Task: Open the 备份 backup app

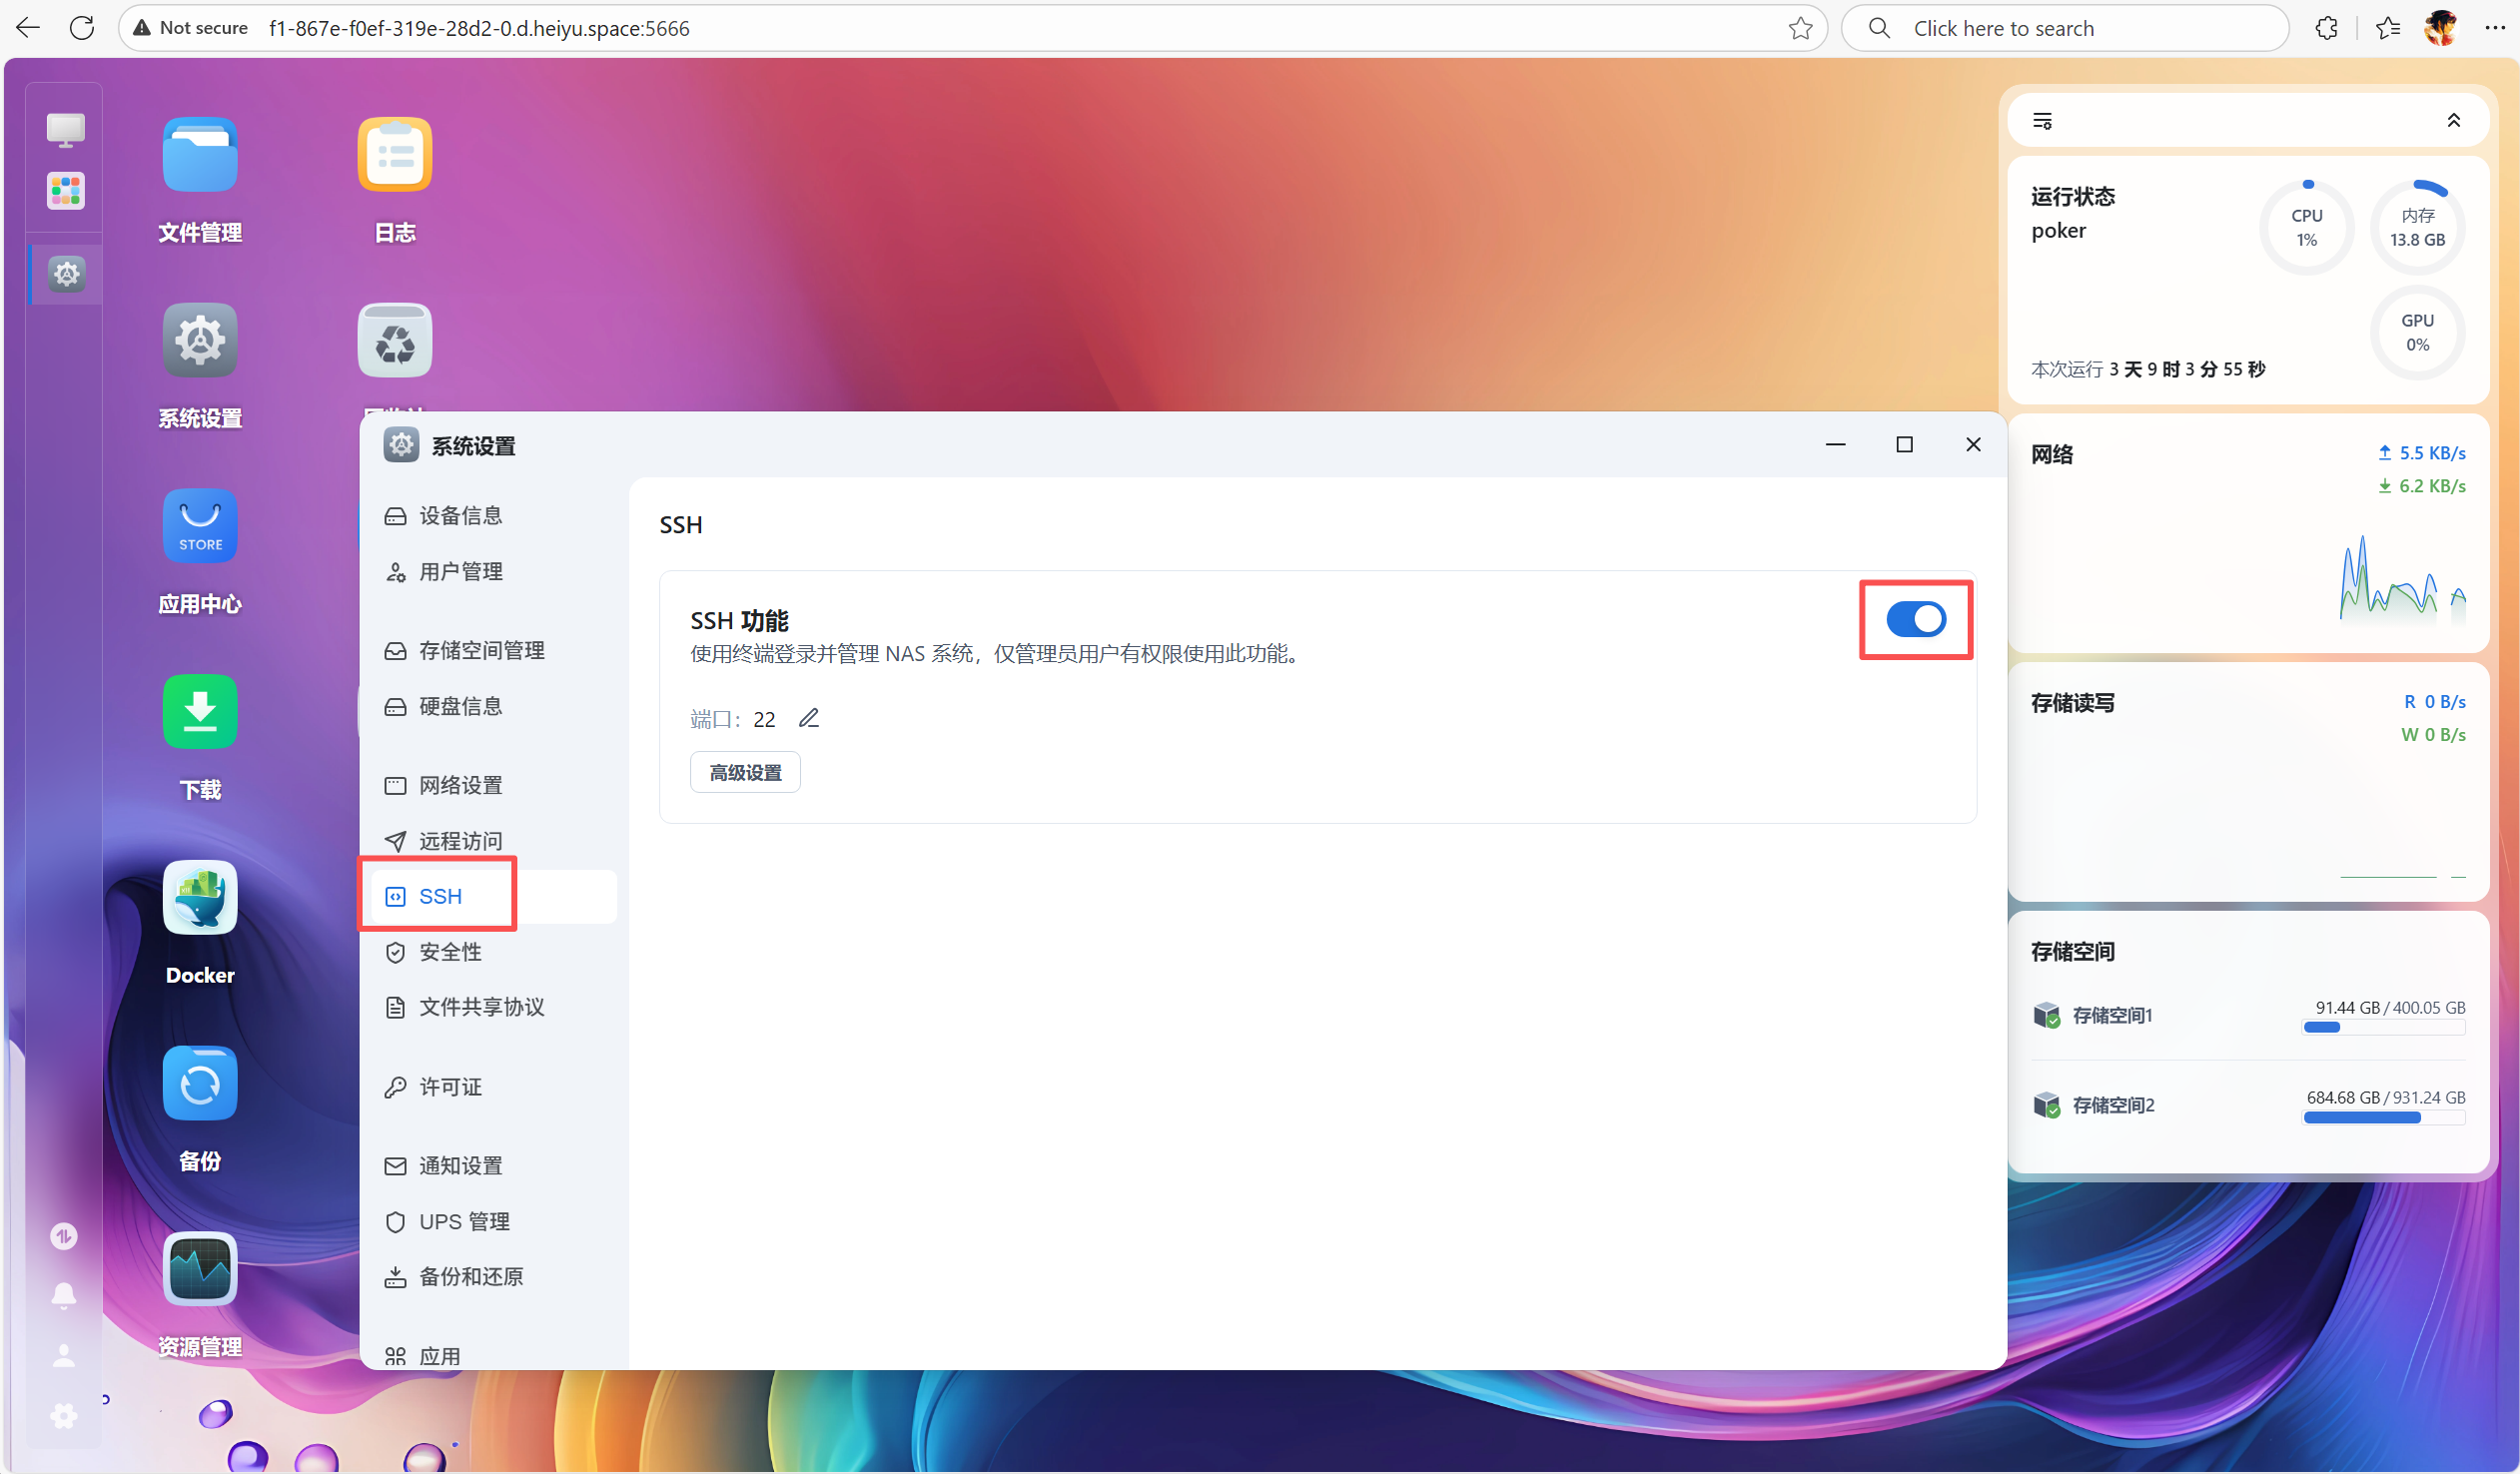Action: pyautogui.click(x=200, y=1083)
